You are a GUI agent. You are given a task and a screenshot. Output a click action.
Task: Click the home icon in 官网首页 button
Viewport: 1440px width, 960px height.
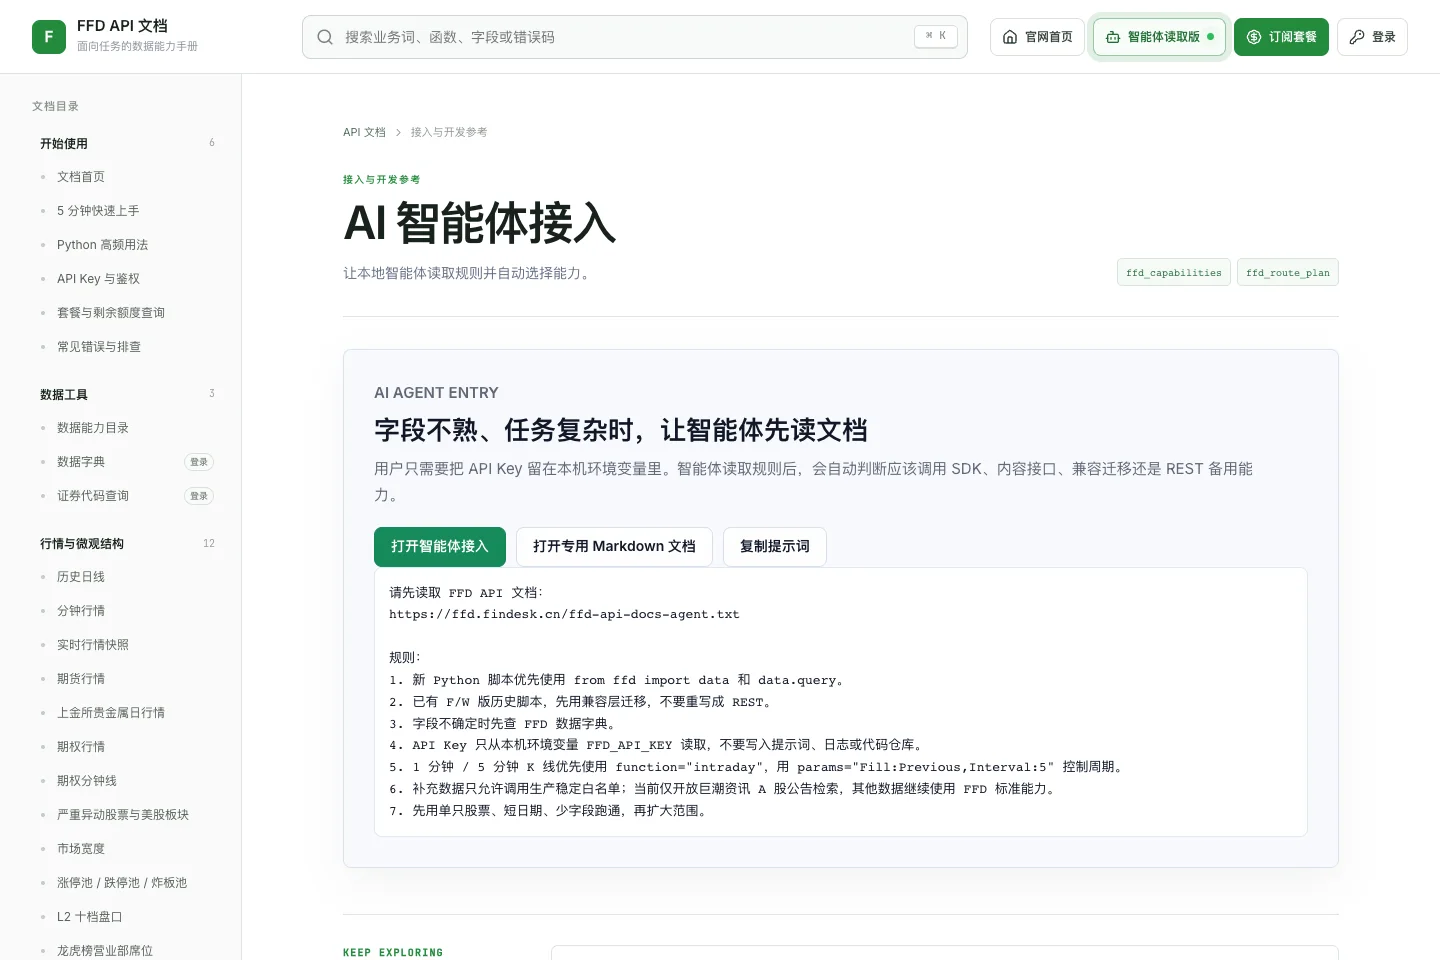(x=1010, y=37)
